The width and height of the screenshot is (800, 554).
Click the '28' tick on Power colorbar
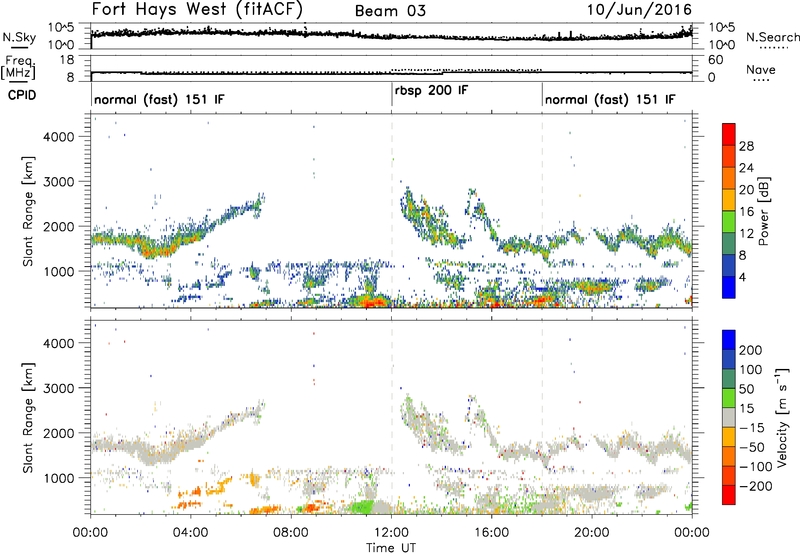[x=746, y=146]
